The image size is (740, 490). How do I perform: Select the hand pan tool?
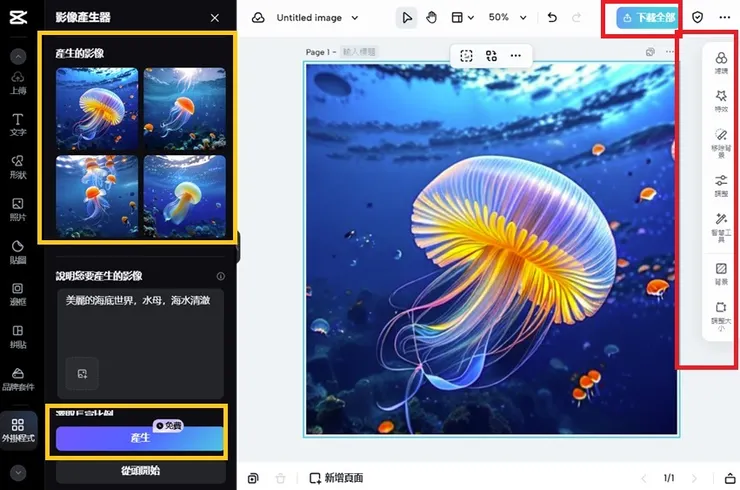[431, 18]
